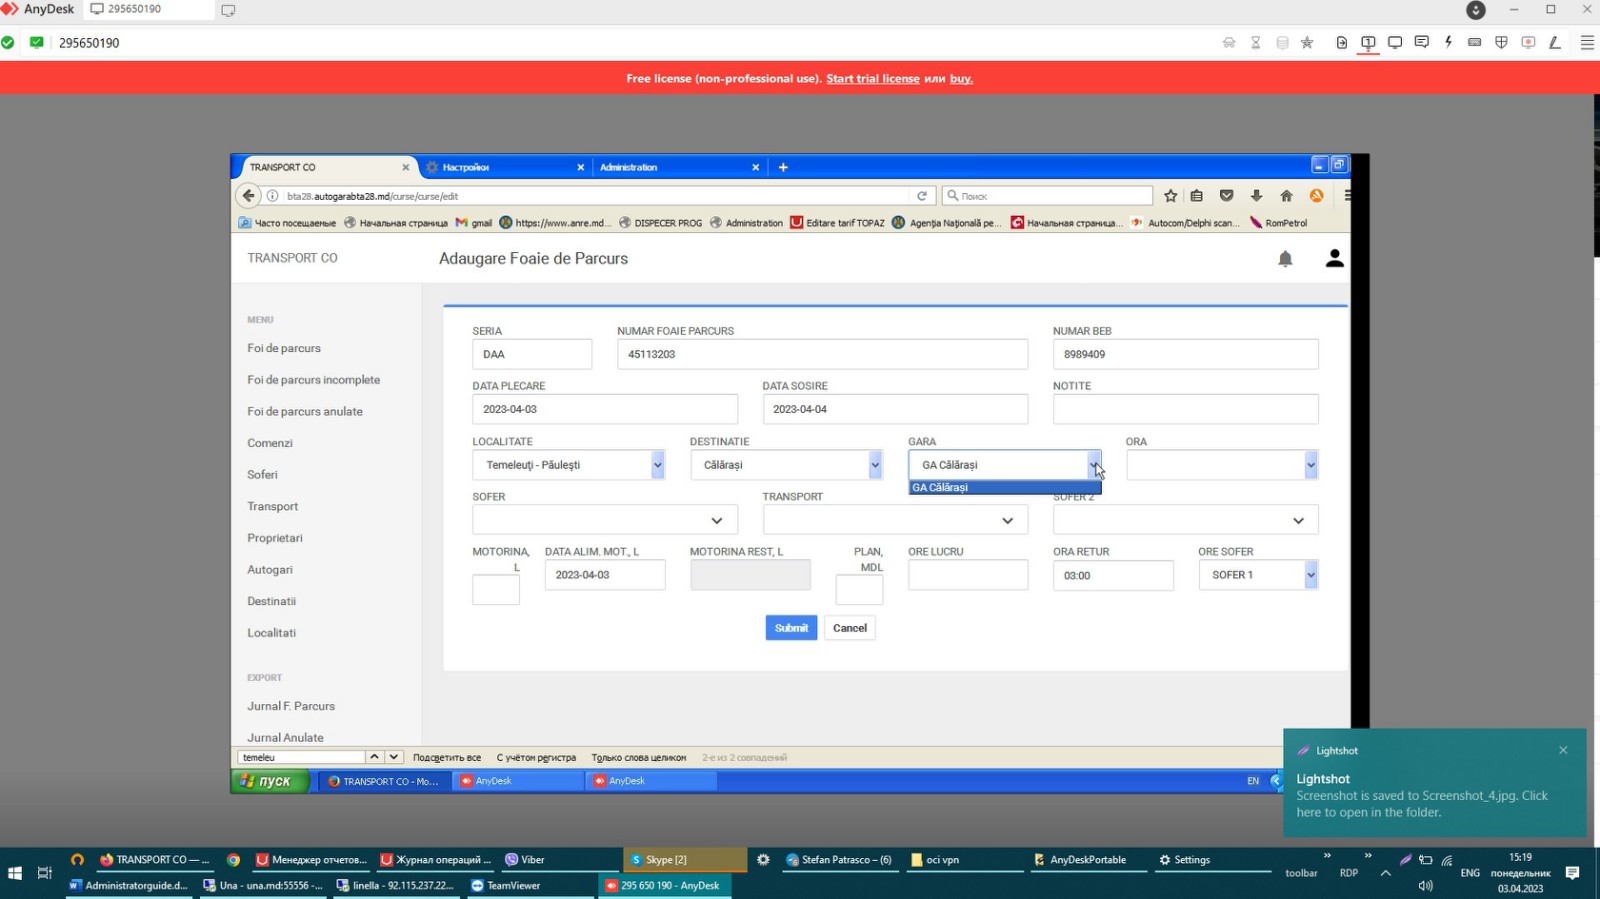The image size is (1600, 899).
Task: Open Skype from the host taskbar
Action: click(684, 860)
